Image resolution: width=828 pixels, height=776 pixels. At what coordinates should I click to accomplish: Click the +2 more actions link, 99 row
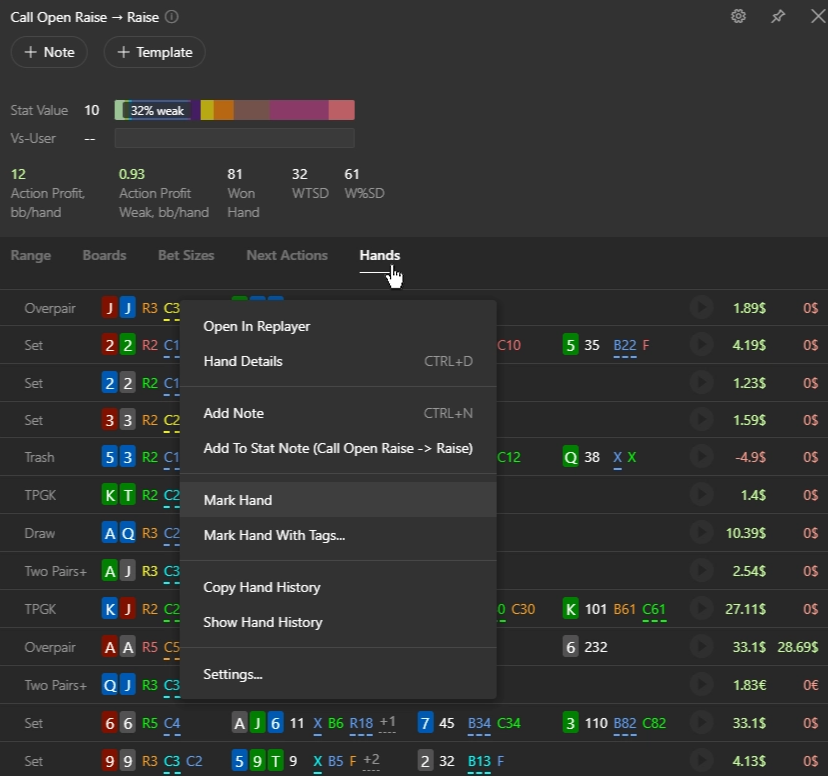tap(372, 760)
